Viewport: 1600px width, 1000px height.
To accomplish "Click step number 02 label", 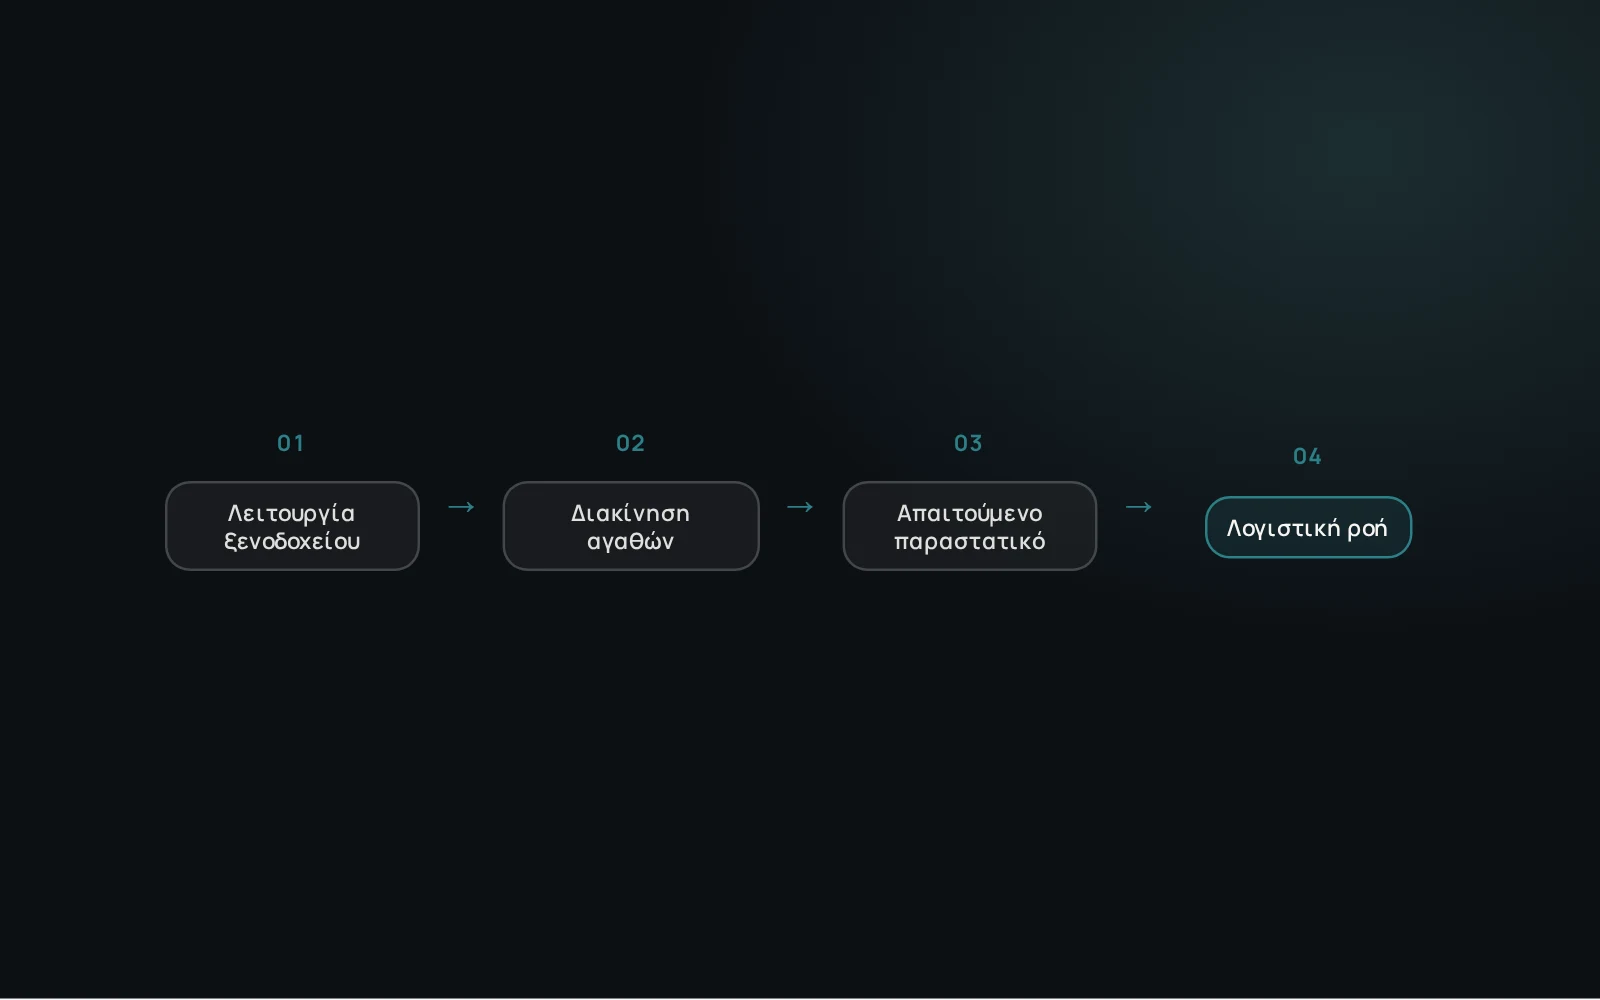I will (630, 443).
